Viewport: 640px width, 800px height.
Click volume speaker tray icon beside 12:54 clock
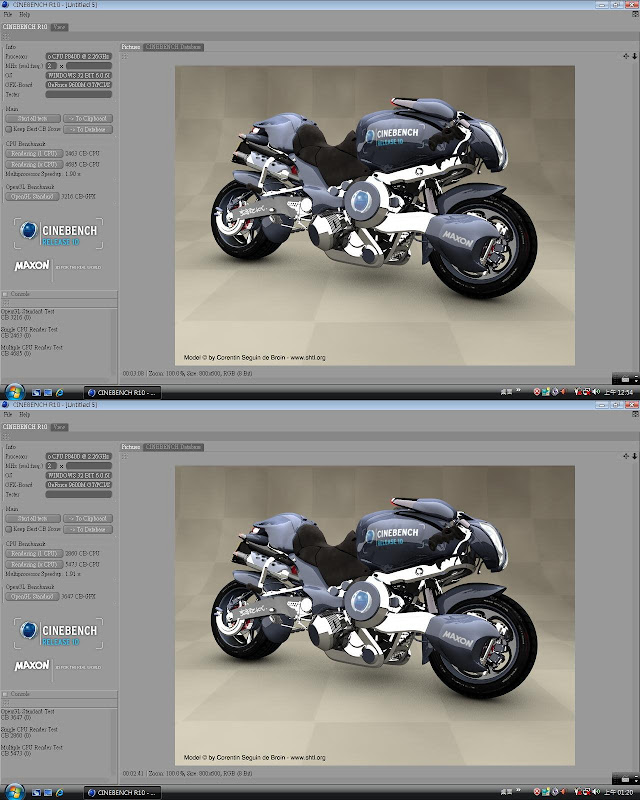596,392
